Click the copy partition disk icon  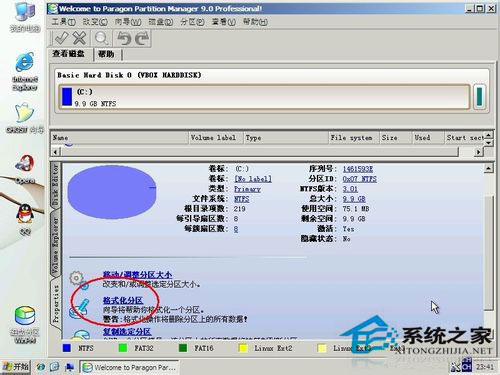(x=81, y=334)
